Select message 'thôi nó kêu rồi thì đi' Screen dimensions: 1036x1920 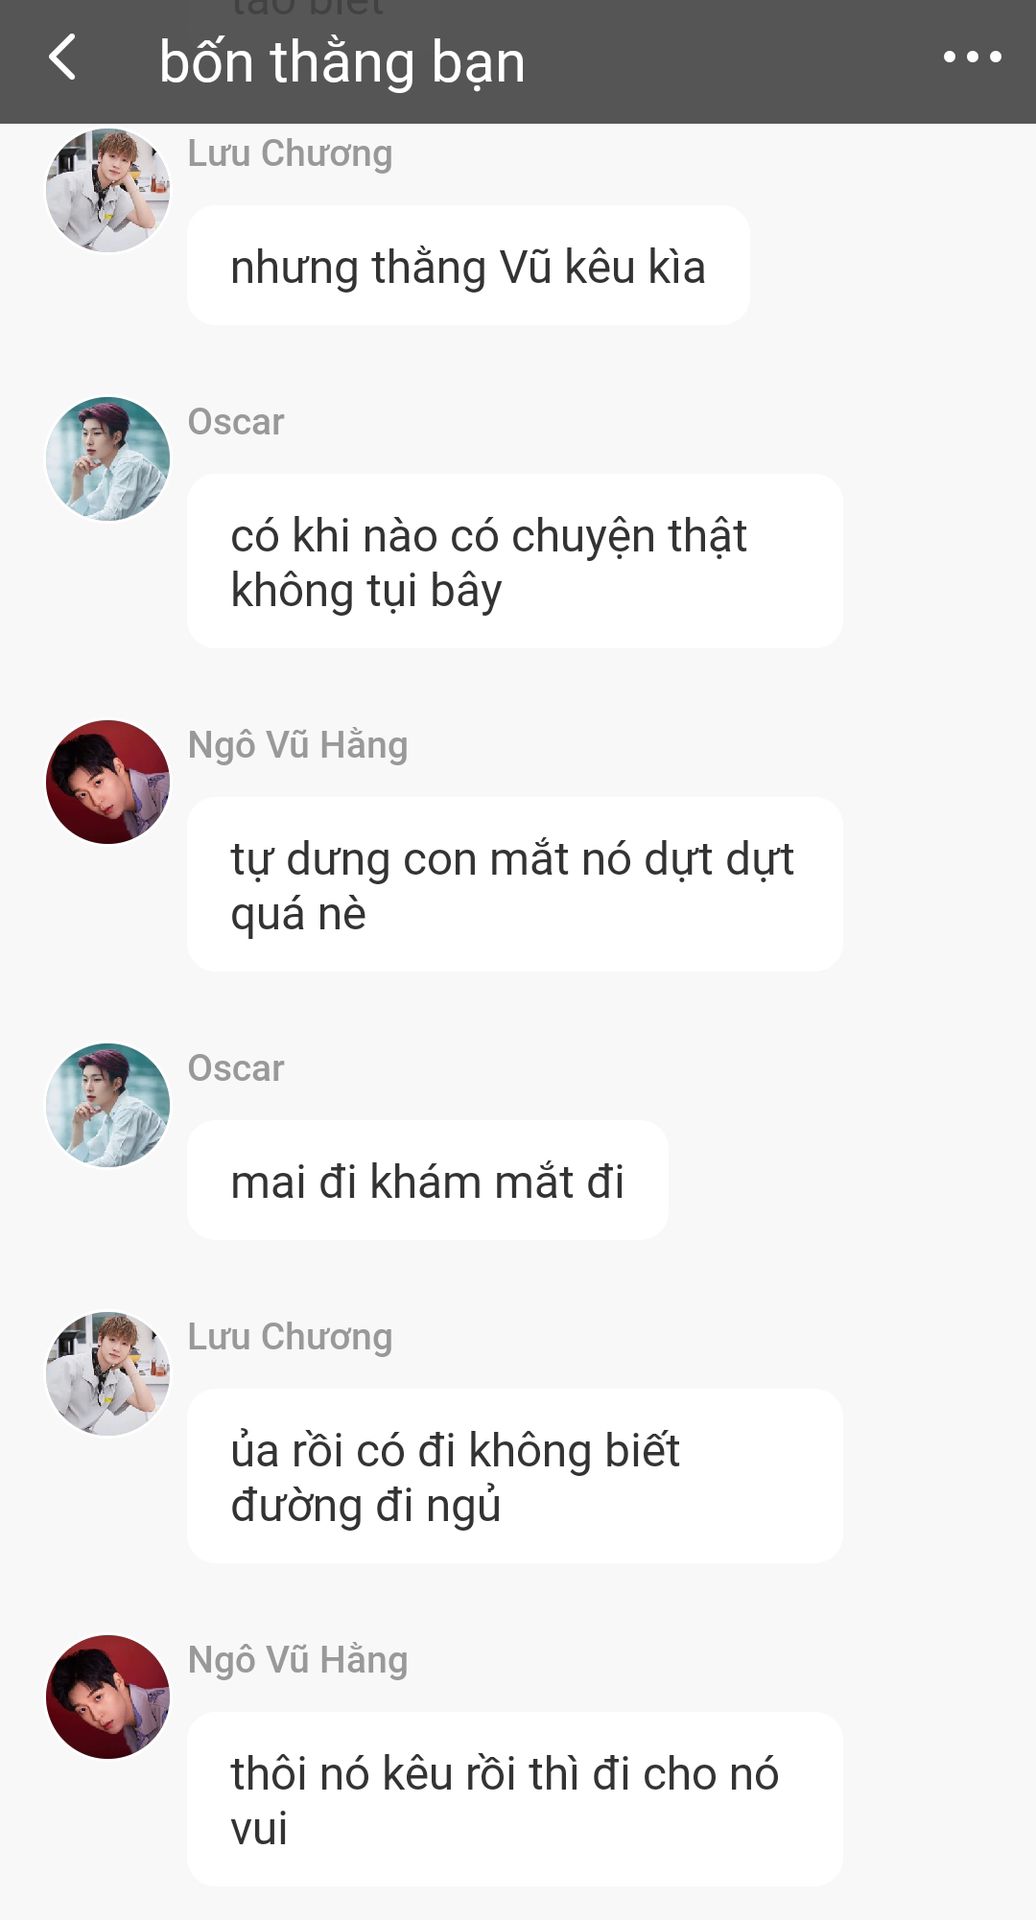point(515,1799)
